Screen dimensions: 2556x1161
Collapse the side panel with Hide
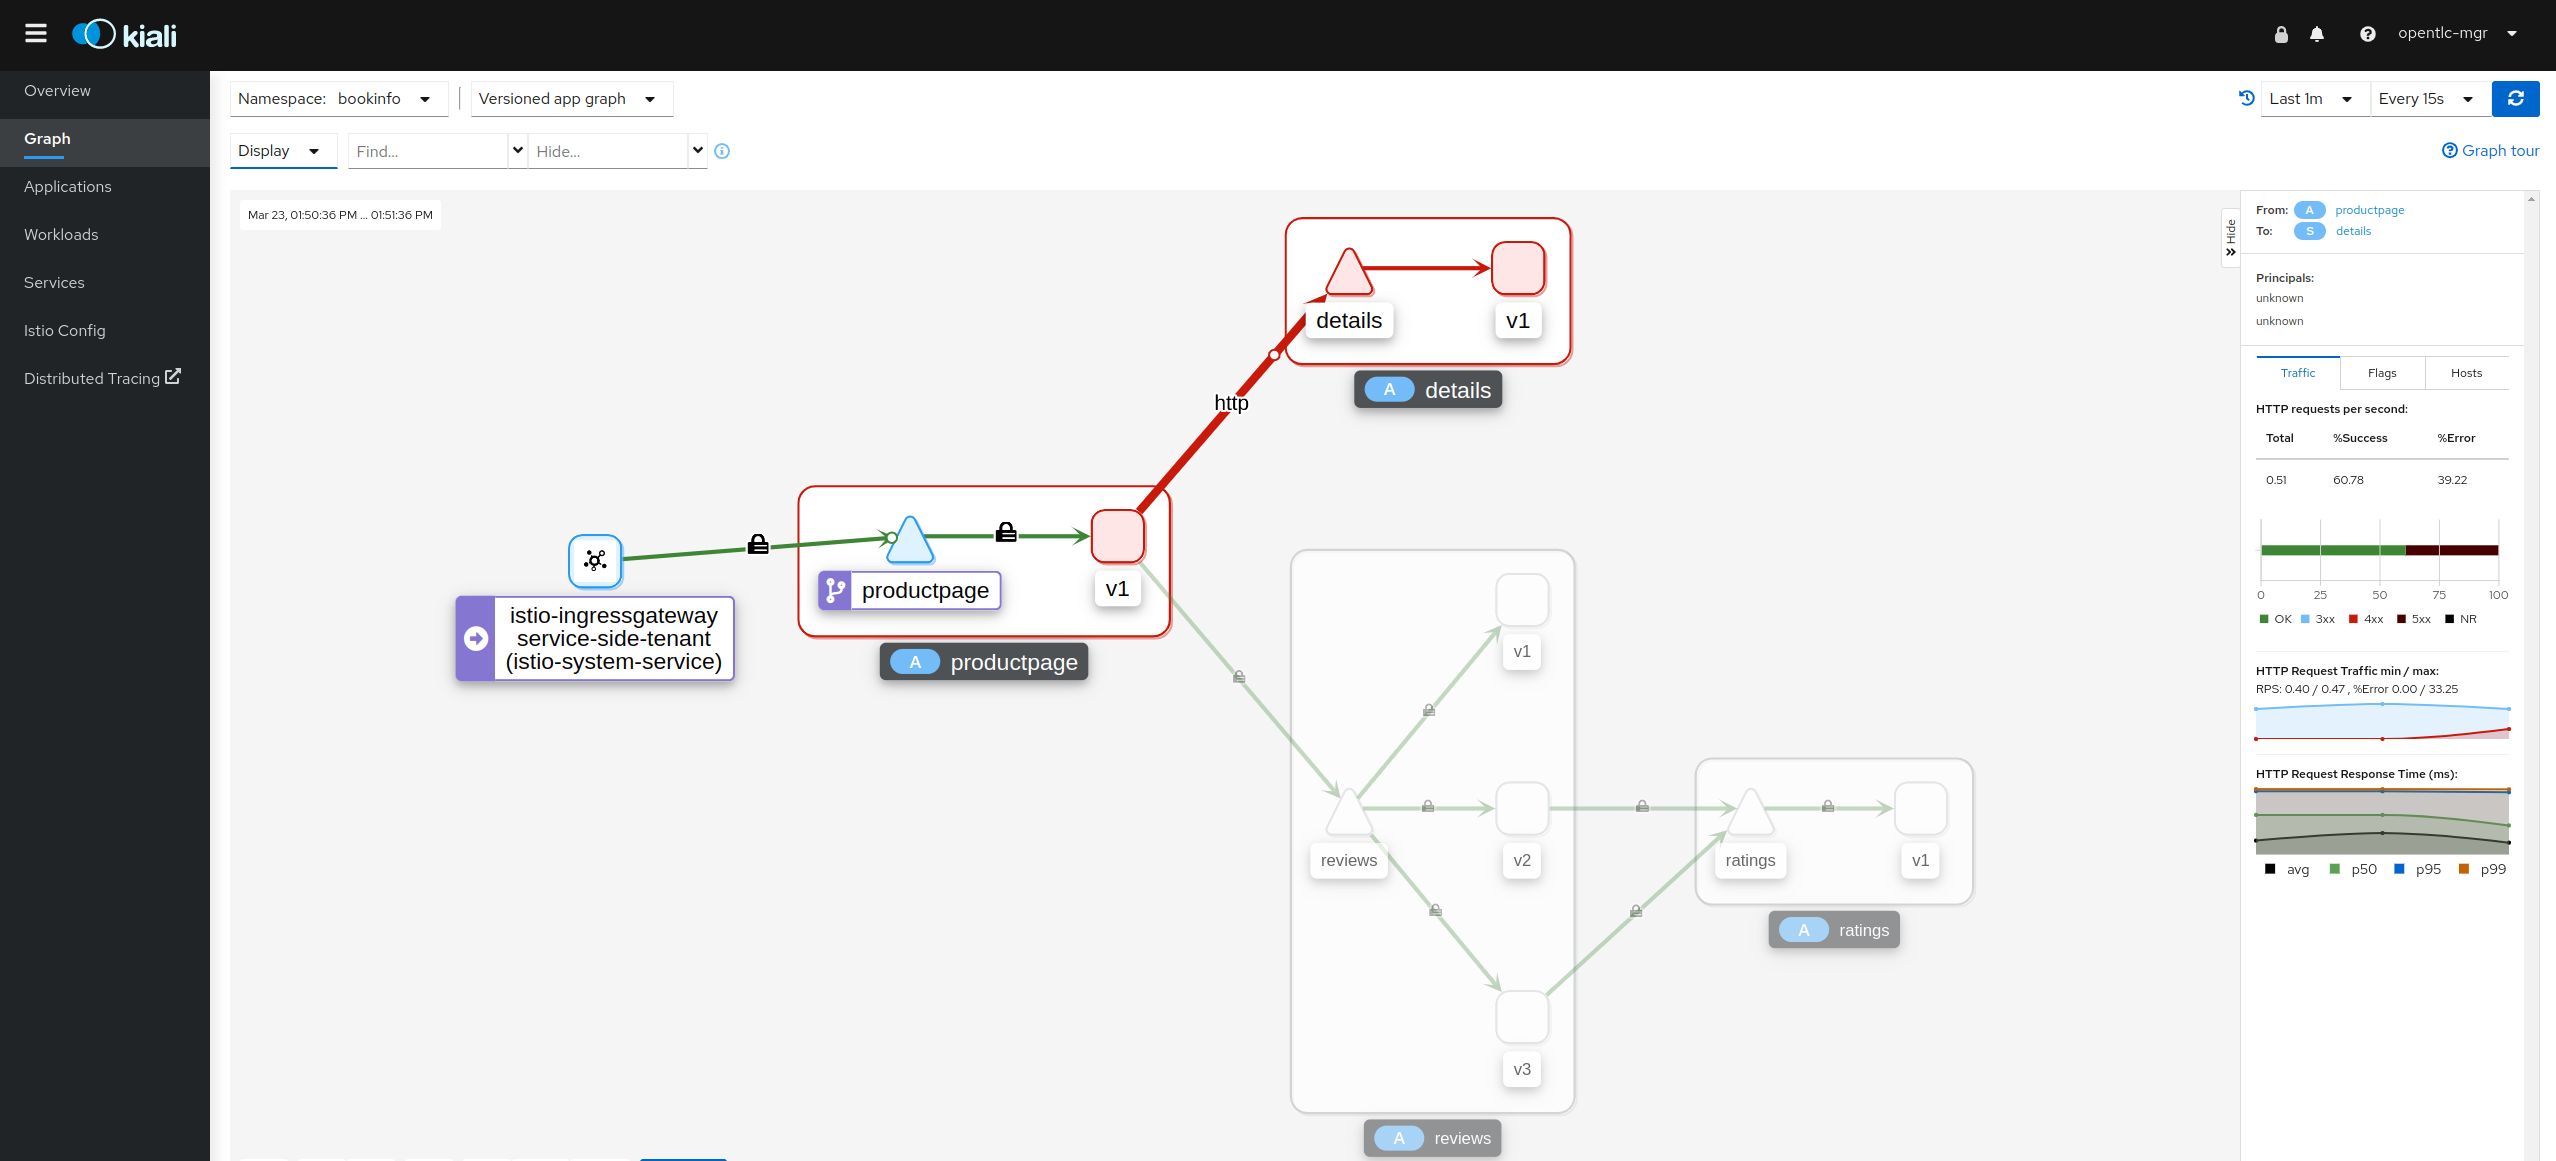pyautogui.click(x=2231, y=238)
